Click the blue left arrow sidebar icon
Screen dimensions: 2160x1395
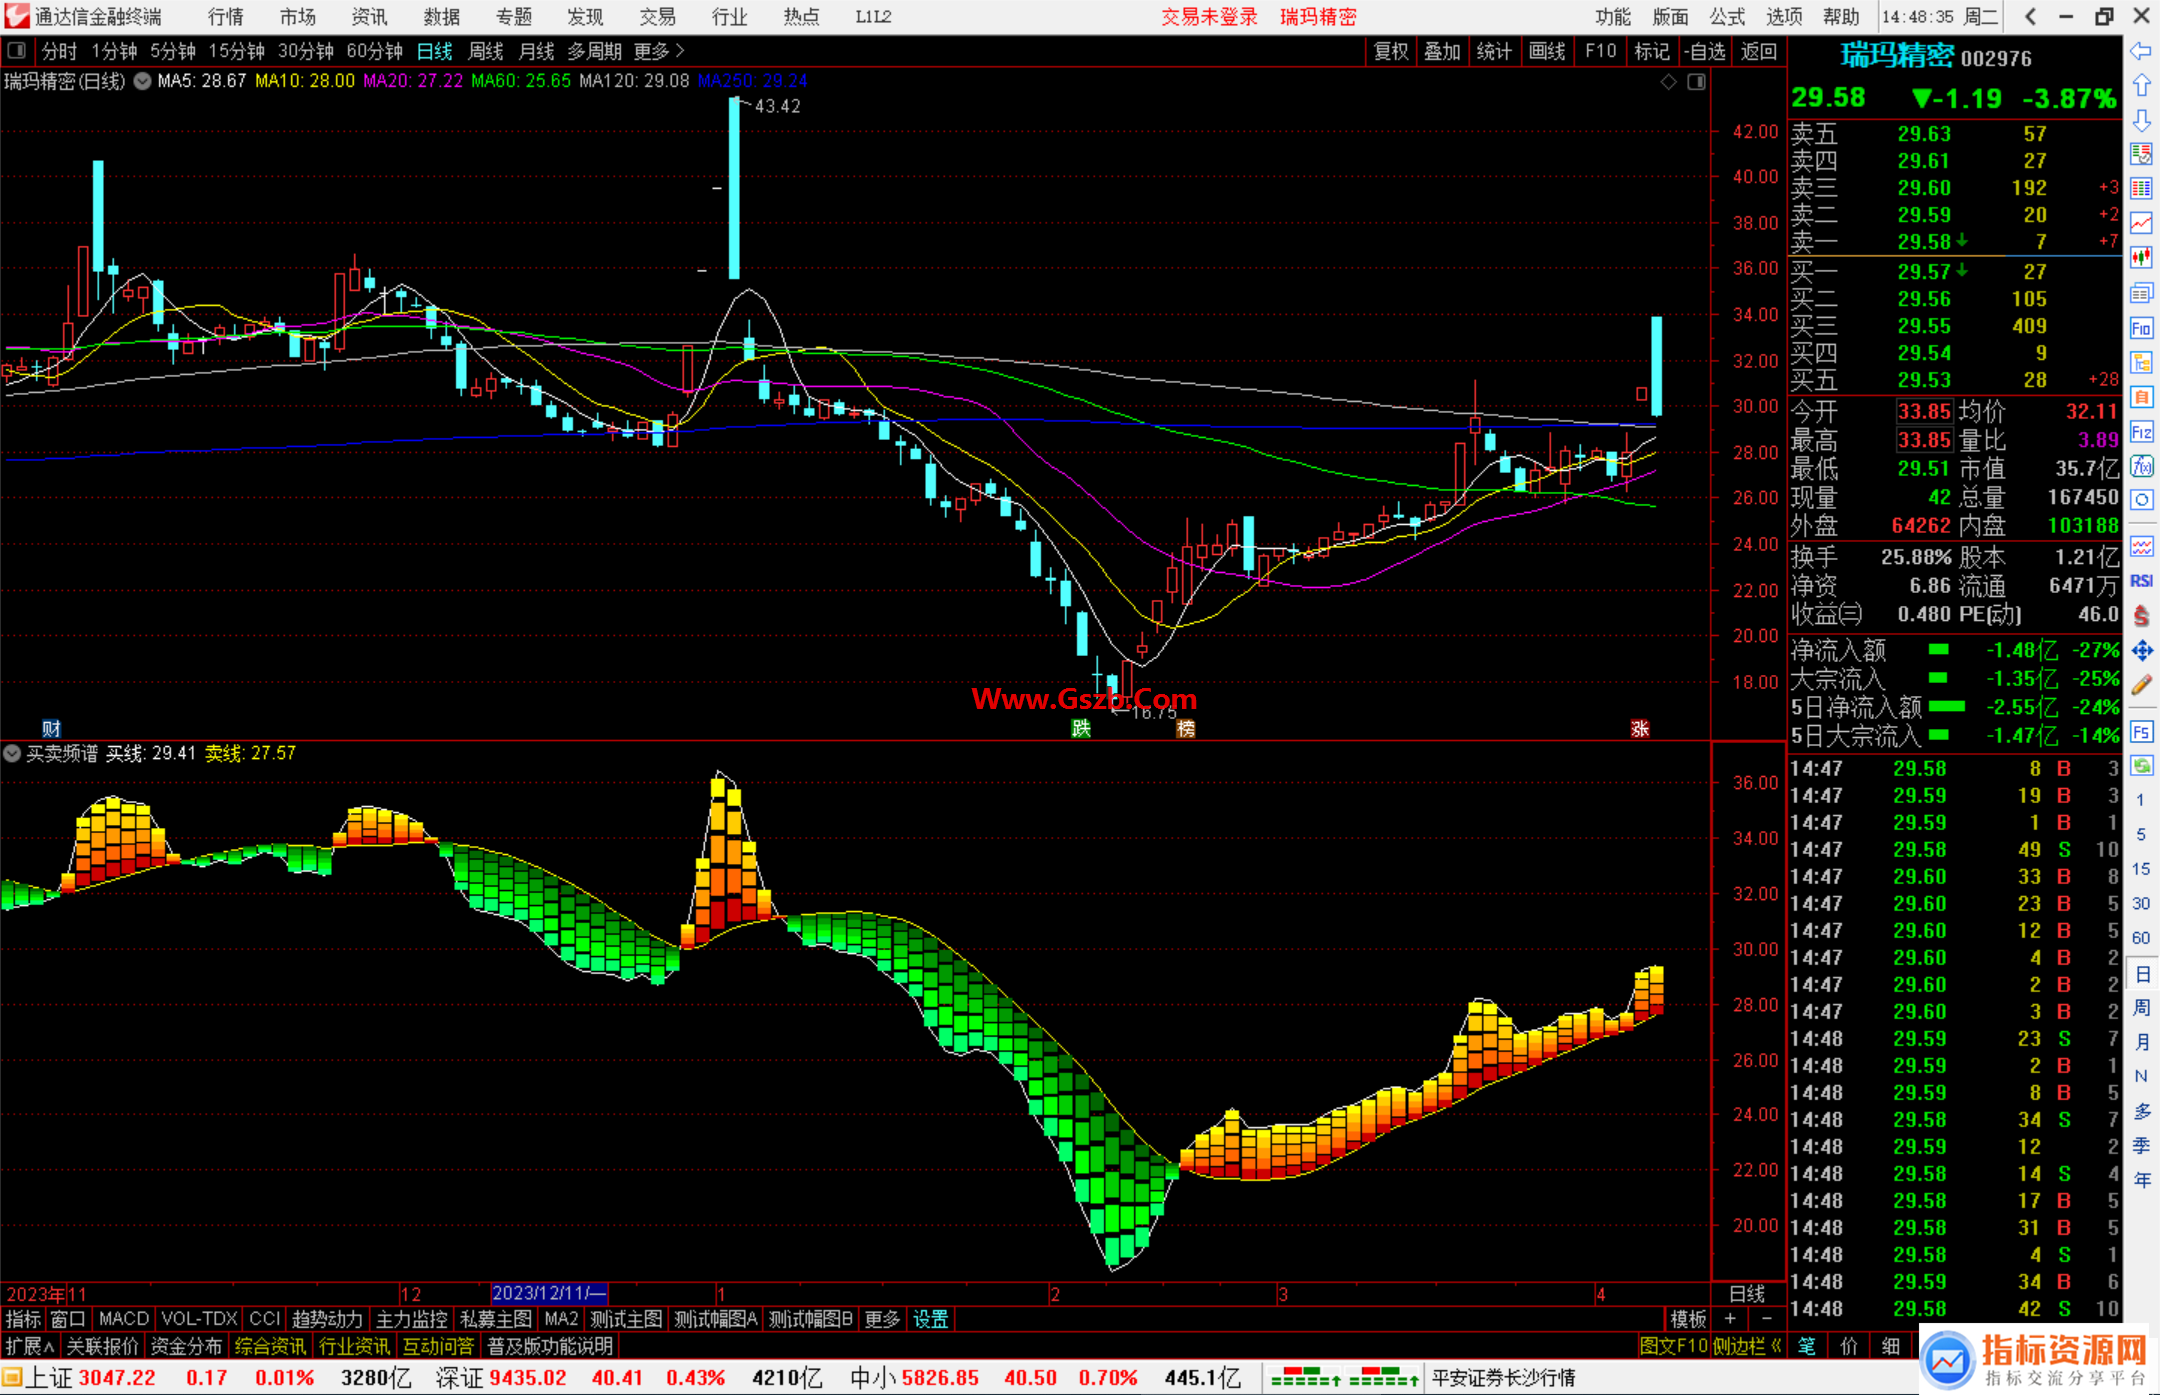tap(2141, 50)
